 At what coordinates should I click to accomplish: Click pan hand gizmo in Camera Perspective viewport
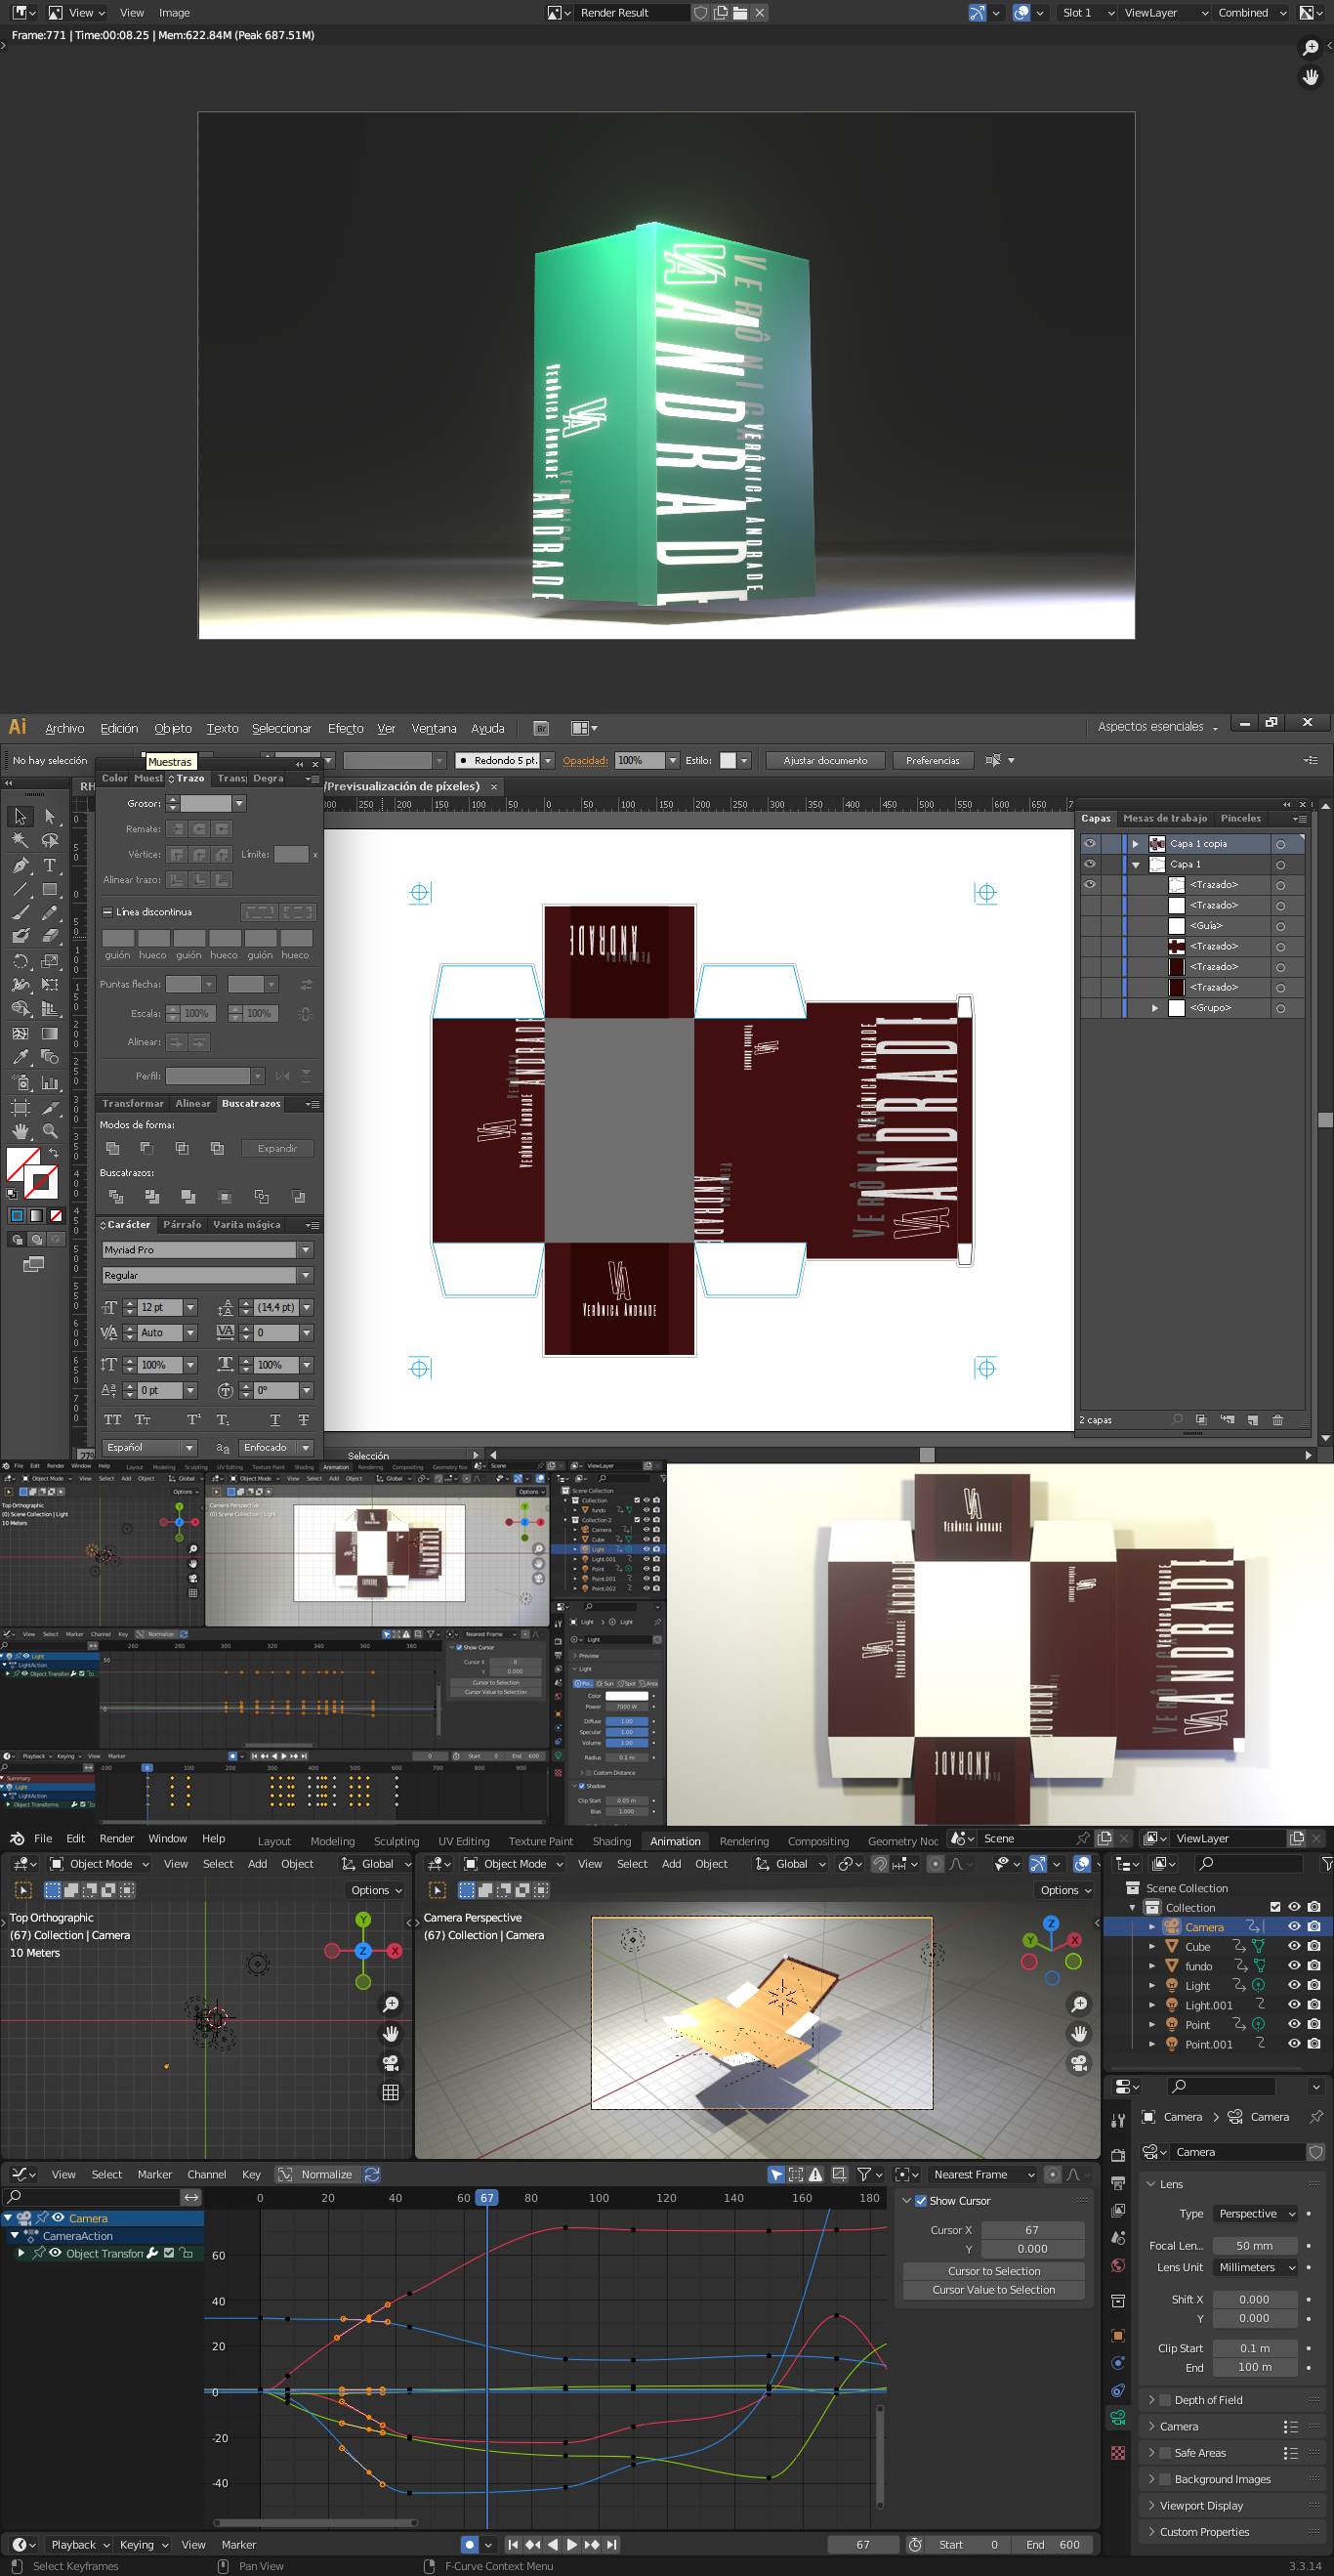pyautogui.click(x=1079, y=2033)
